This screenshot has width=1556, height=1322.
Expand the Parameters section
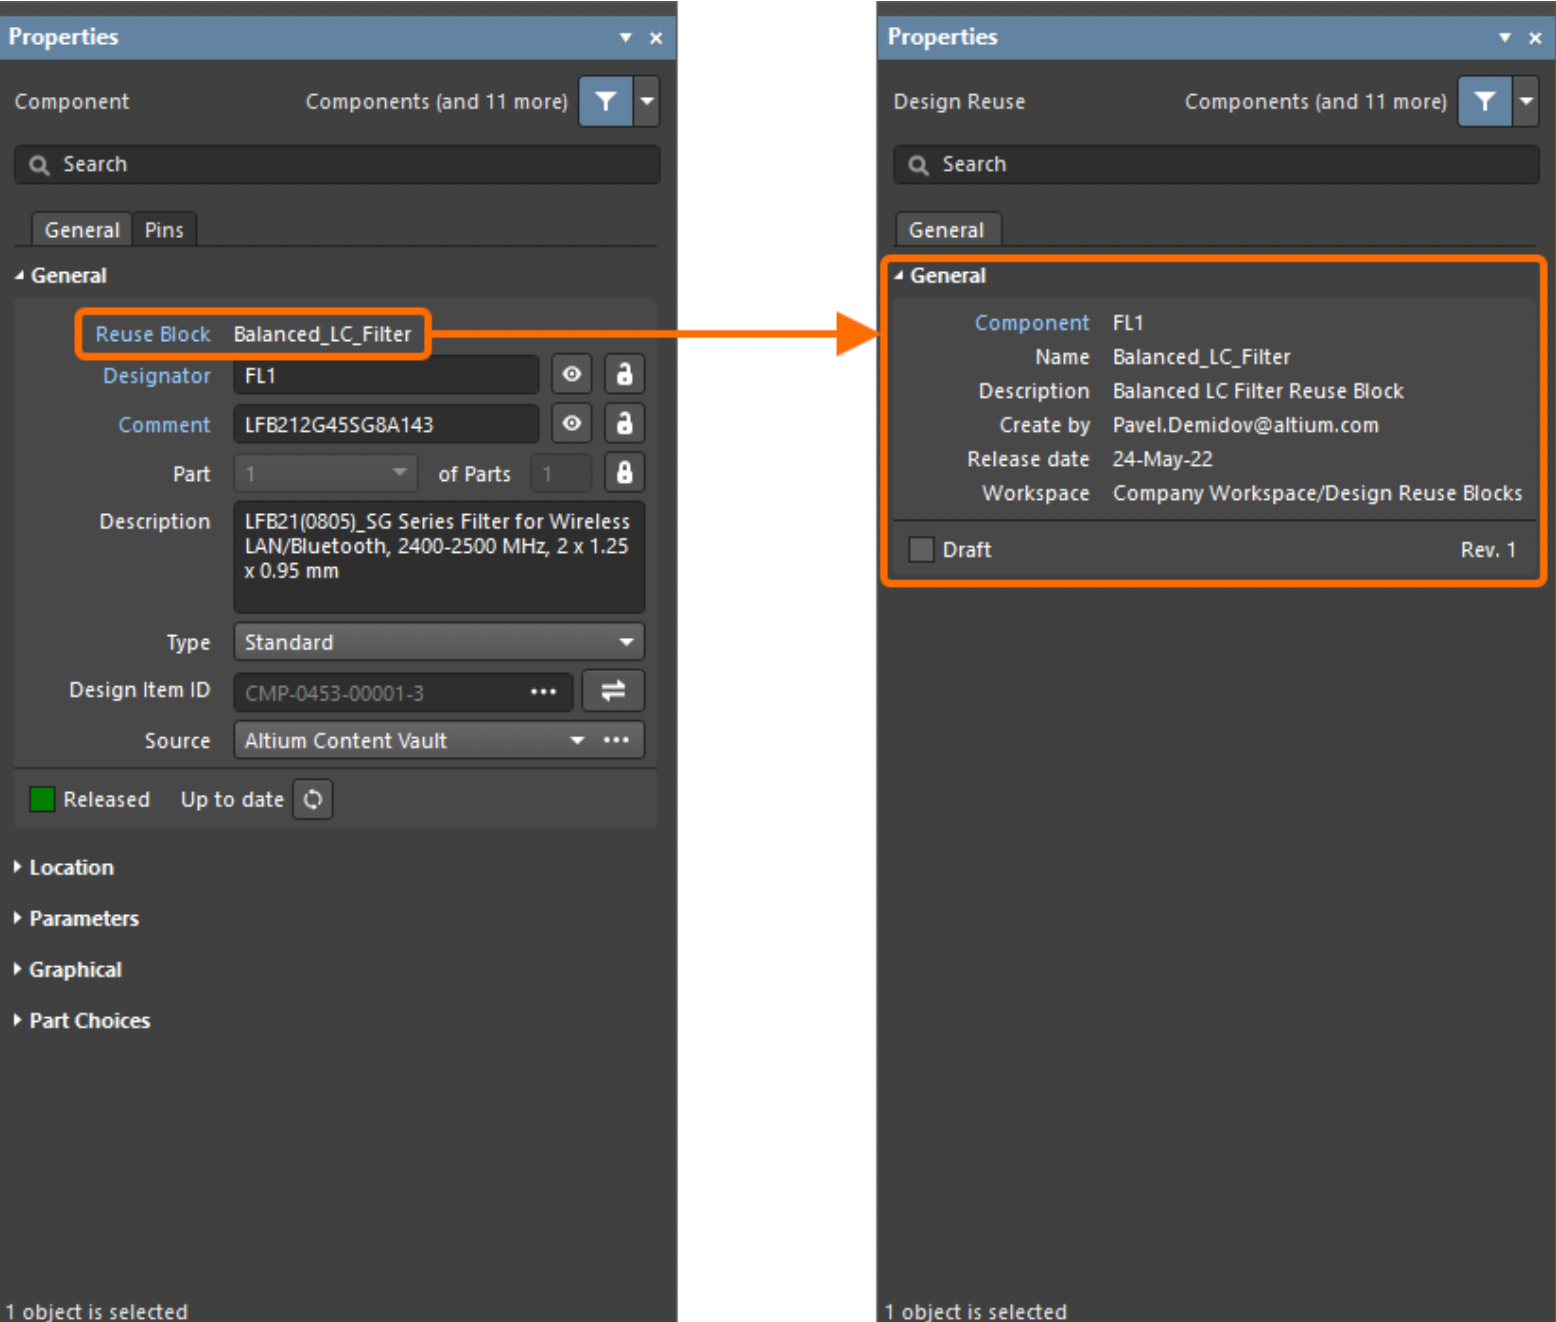83,918
